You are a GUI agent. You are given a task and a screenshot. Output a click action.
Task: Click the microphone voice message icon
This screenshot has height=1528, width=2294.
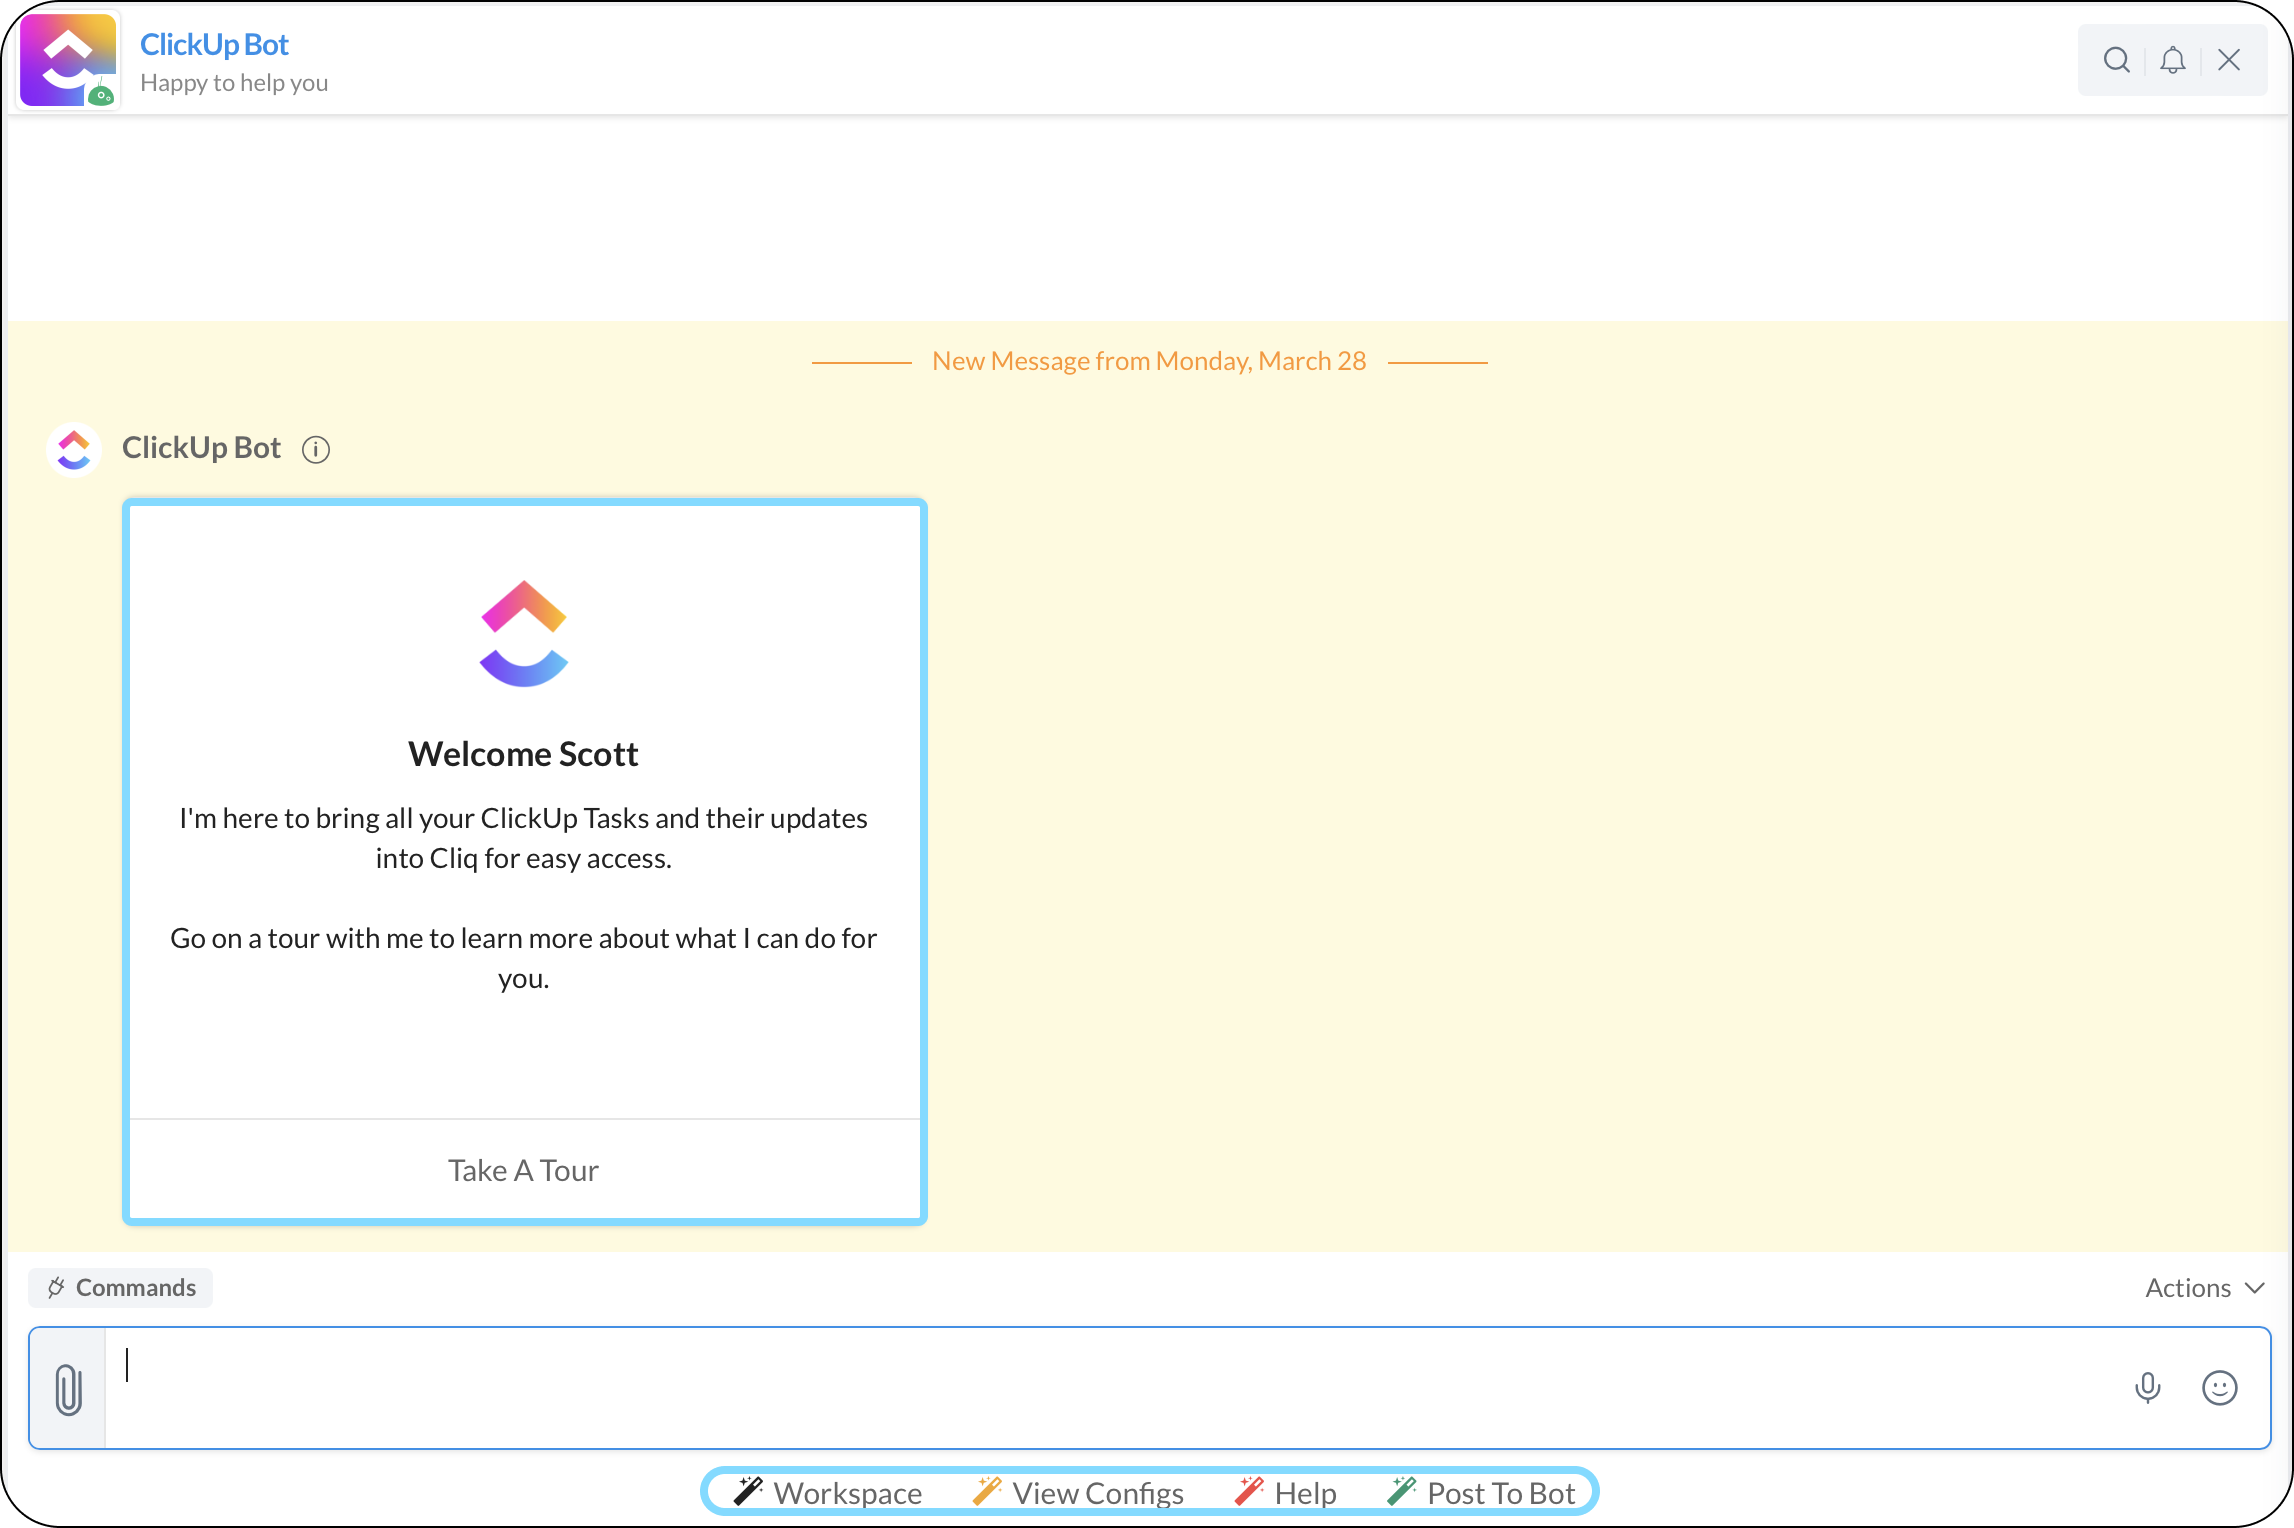point(2147,1388)
